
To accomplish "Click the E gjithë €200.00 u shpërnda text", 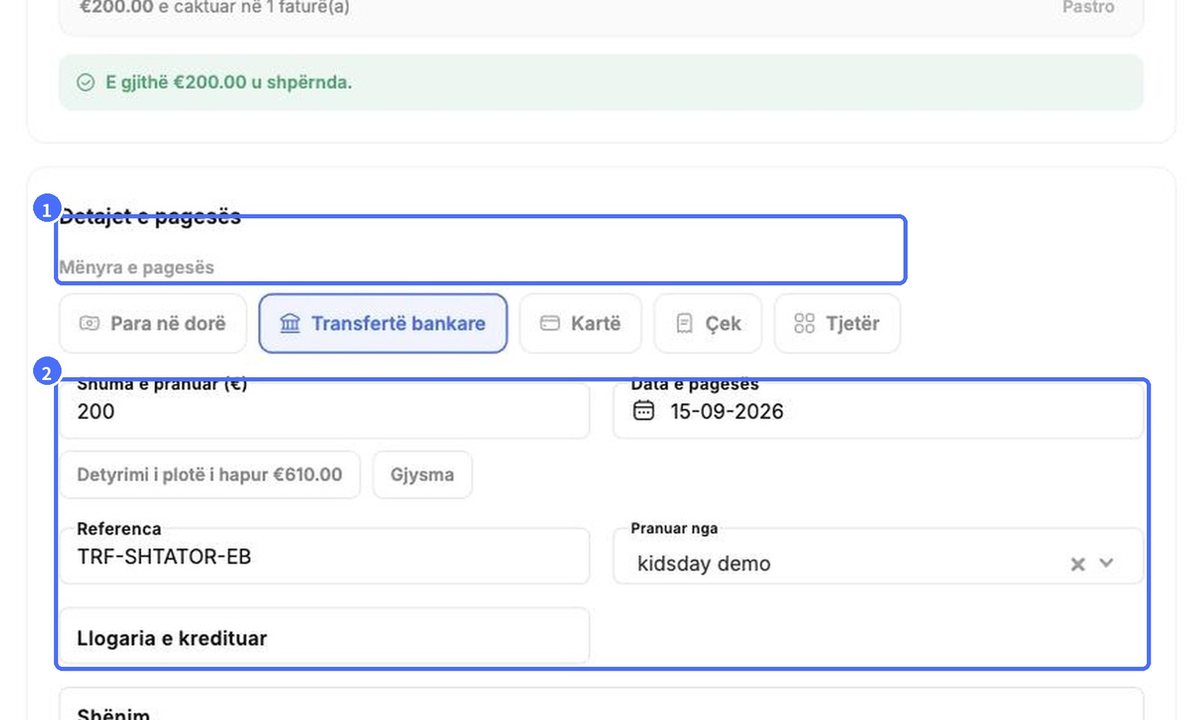I will tap(229, 82).
